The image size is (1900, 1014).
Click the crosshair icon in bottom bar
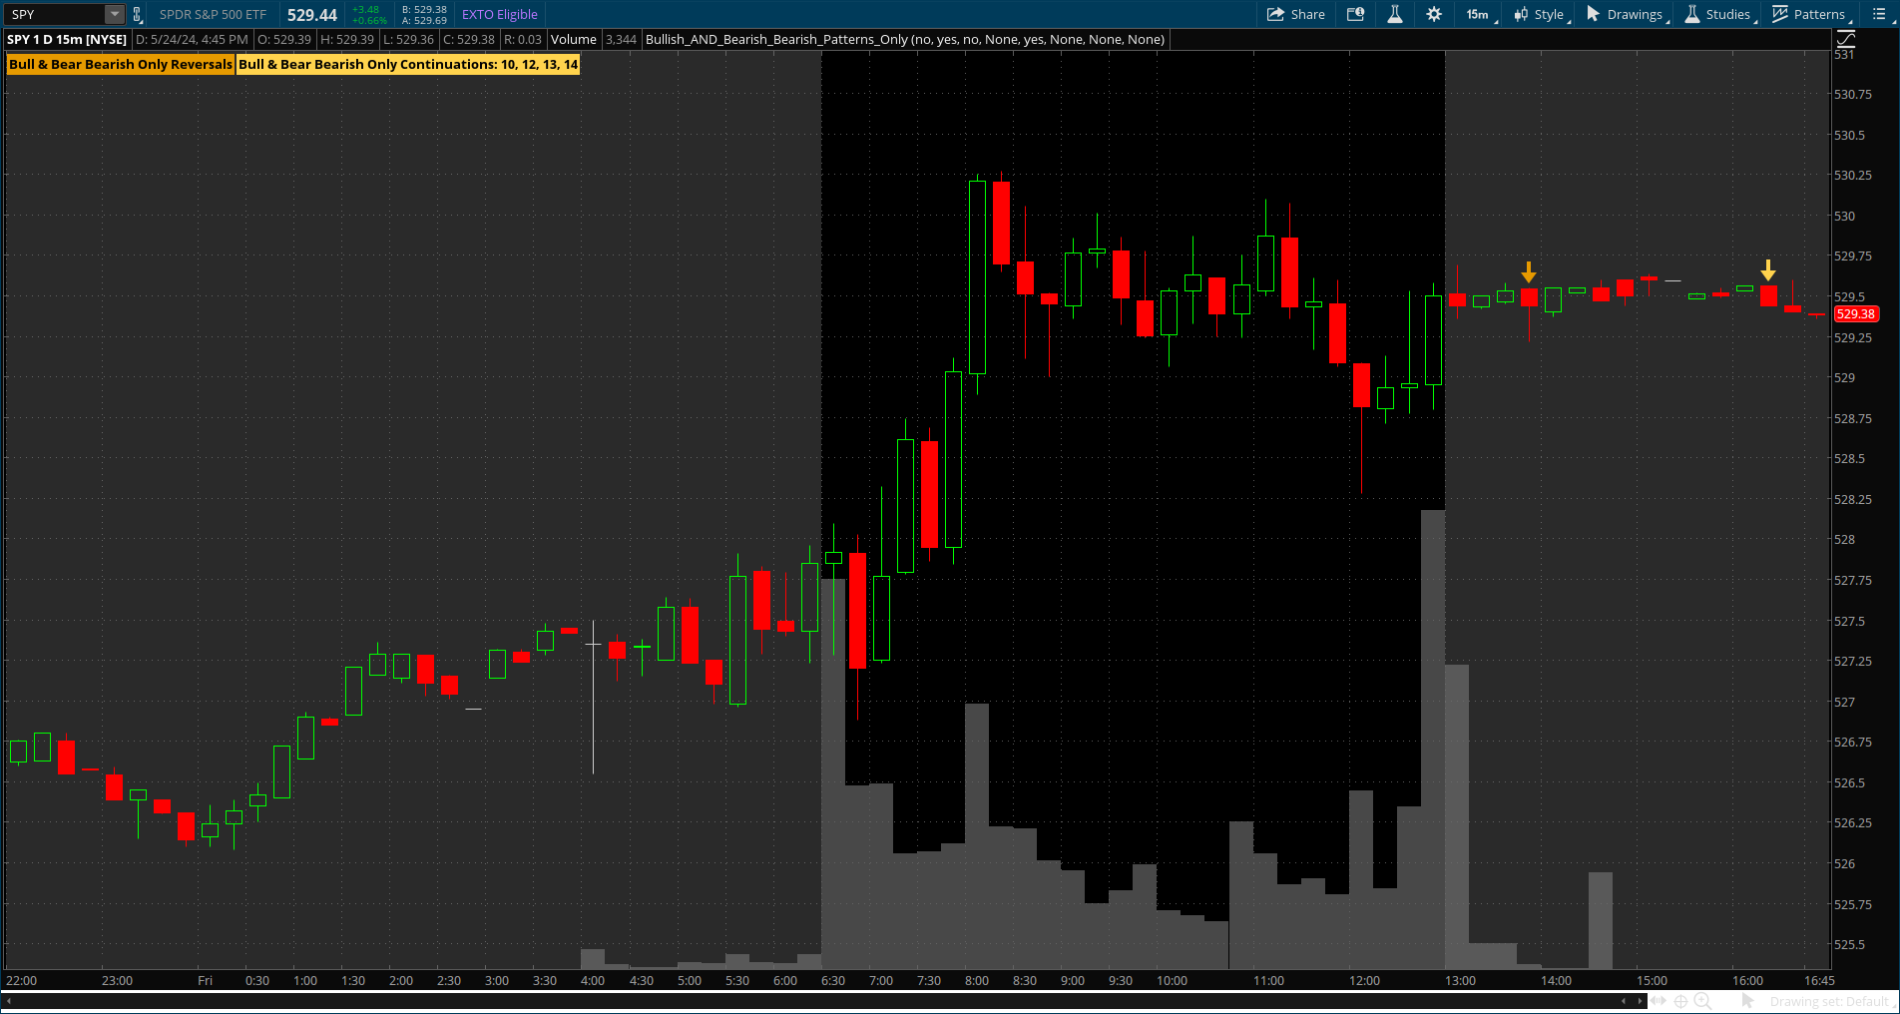1681,1001
